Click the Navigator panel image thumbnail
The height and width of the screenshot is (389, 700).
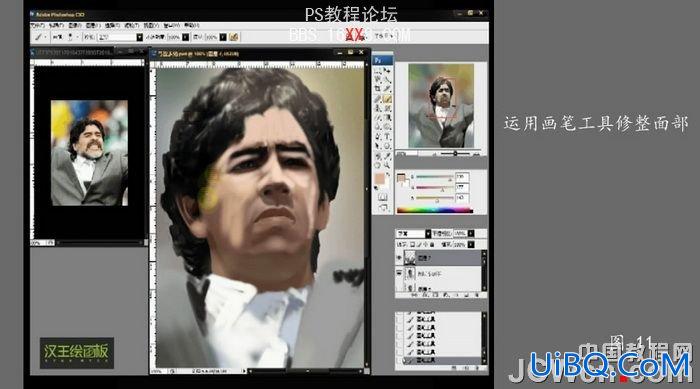pos(441,105)
